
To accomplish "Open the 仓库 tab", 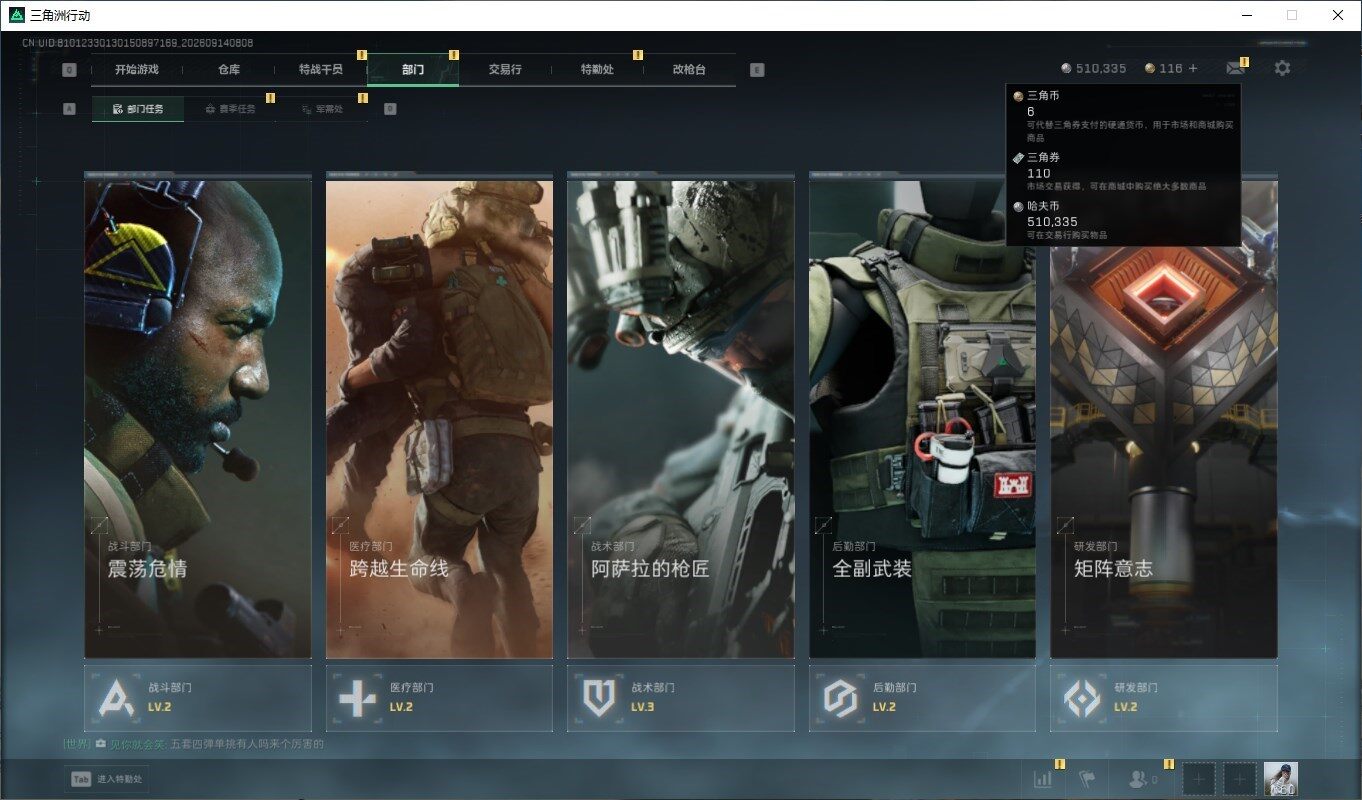I will (229, 70).
